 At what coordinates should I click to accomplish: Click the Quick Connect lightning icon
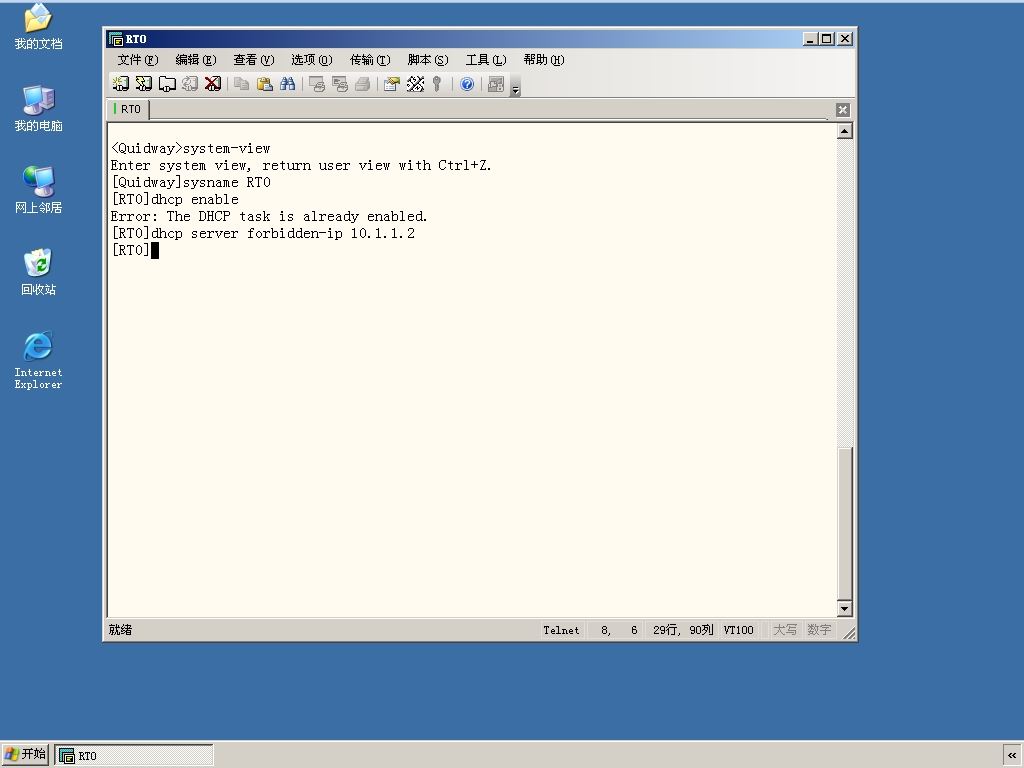click(x=144, y=84)
